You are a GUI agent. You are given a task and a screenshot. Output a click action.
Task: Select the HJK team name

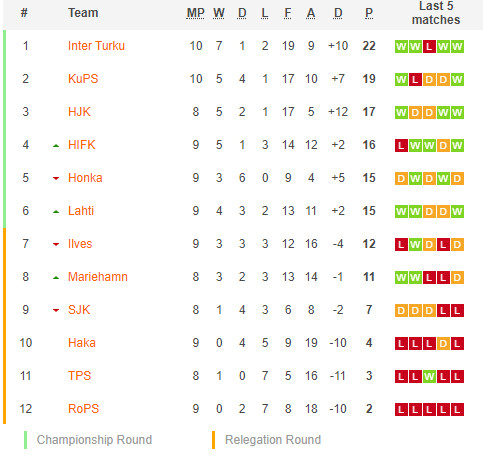tap(79, 112)
